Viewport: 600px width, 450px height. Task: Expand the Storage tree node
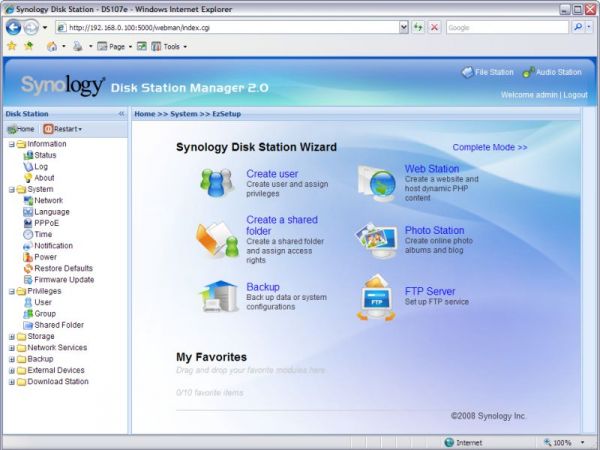[x=11, y=337]
